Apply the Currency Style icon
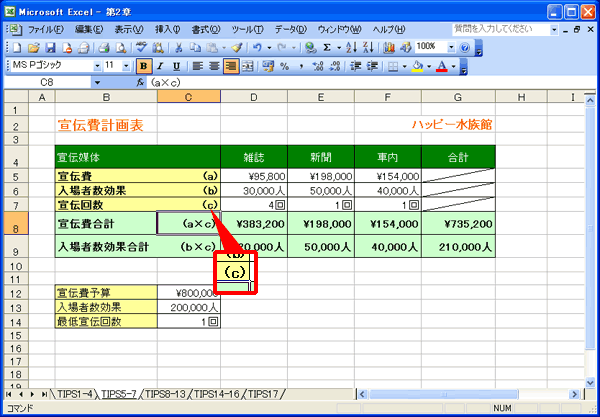This screenshot has width=600, height=417. click(x=268, y=67)
